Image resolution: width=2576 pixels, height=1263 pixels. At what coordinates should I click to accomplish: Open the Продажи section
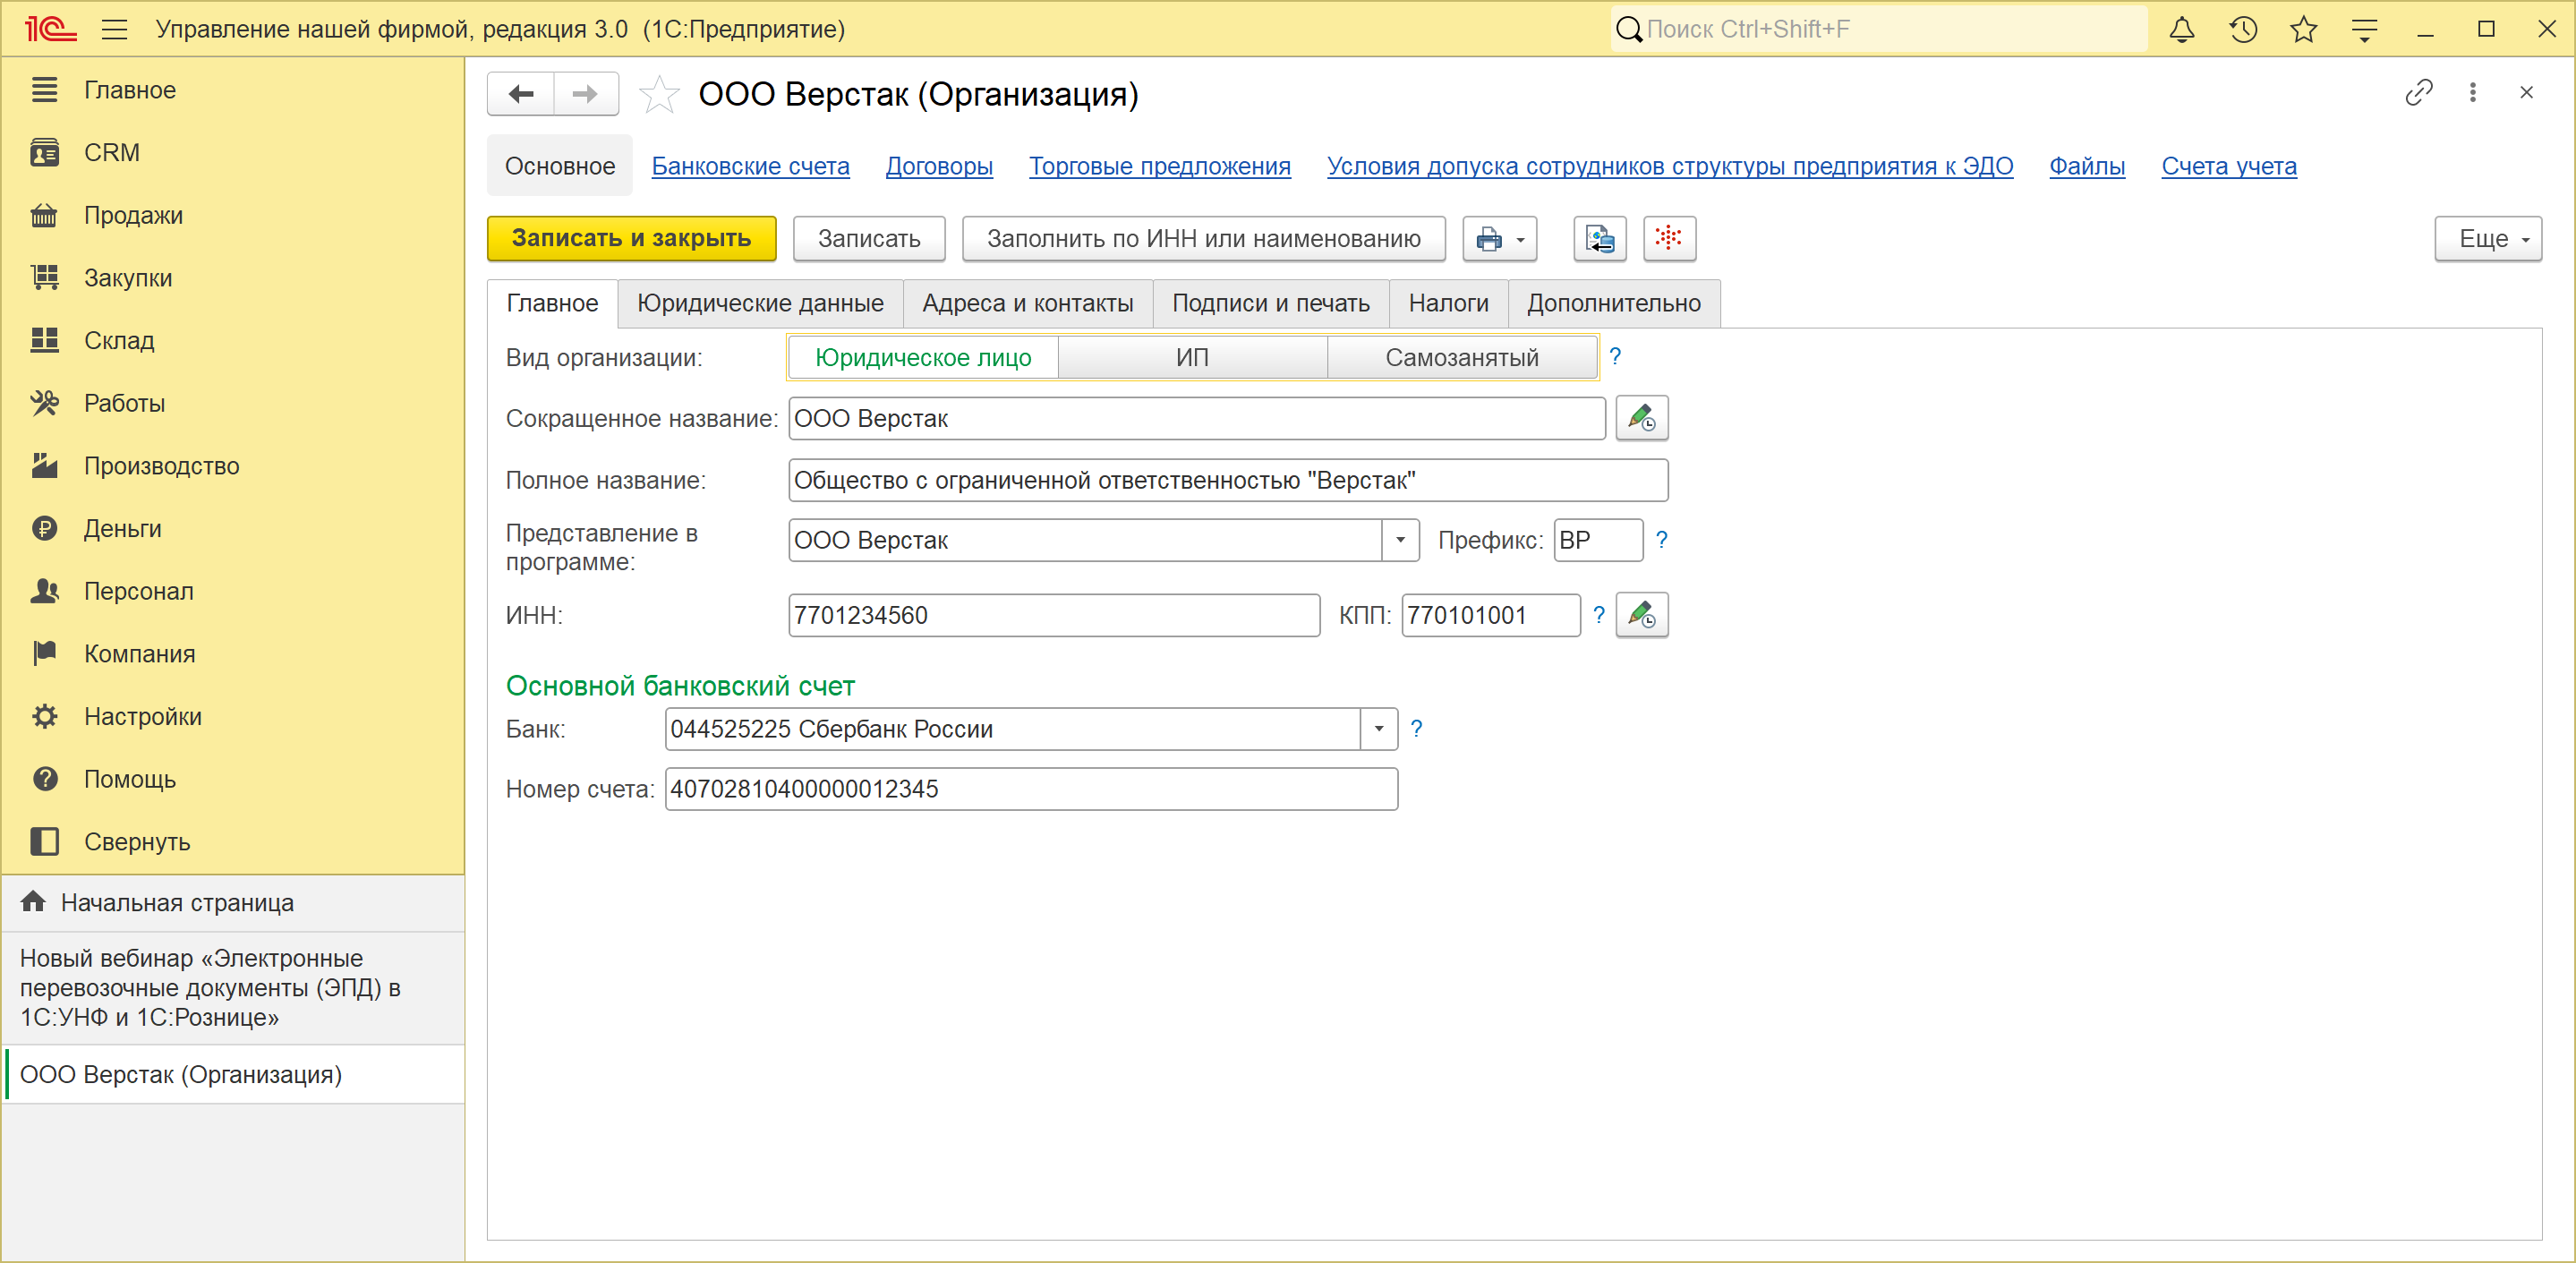coord(234,215)
